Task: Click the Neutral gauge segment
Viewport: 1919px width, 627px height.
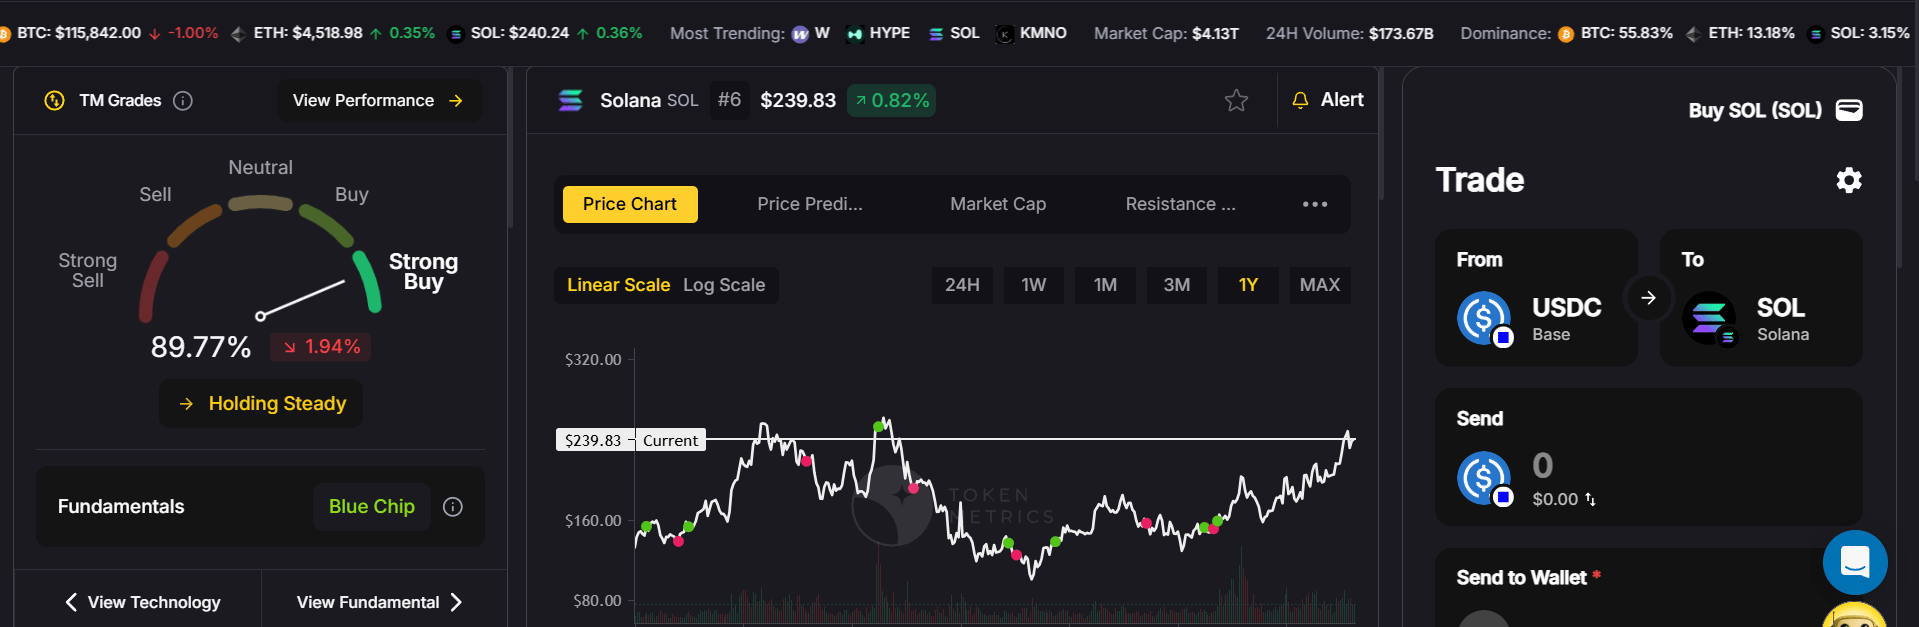Action: (x=261, y=203)
